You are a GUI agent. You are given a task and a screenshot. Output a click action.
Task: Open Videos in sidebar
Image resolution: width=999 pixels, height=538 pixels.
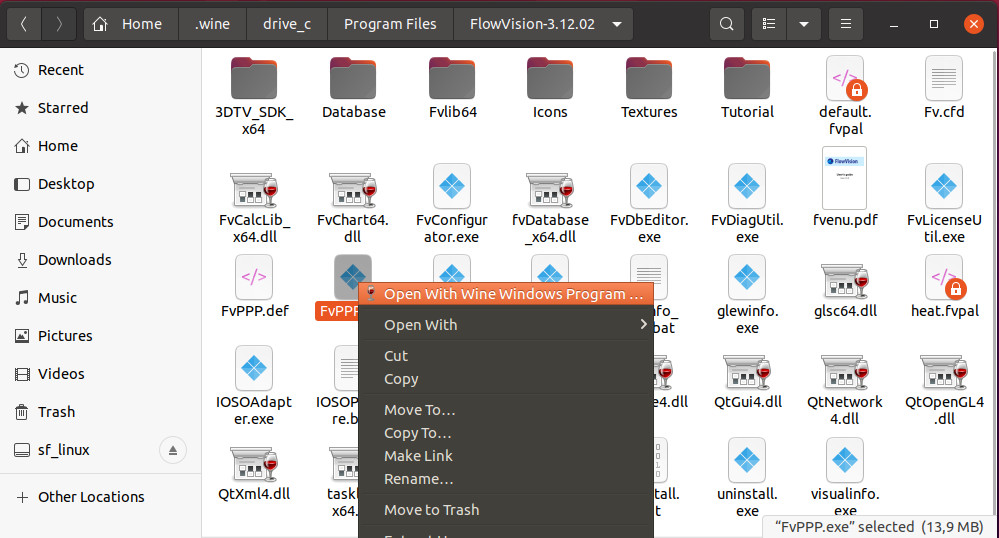pos(101,374)
